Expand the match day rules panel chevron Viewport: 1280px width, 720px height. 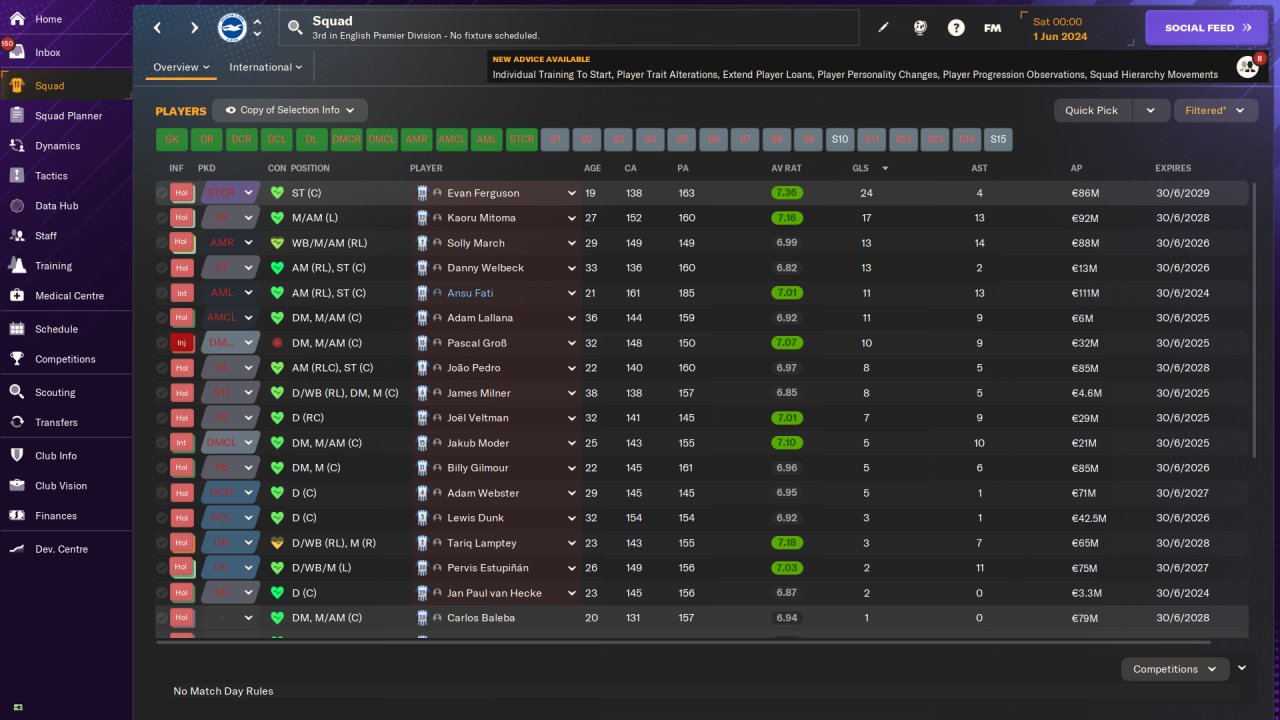(x=1242, y=668)
